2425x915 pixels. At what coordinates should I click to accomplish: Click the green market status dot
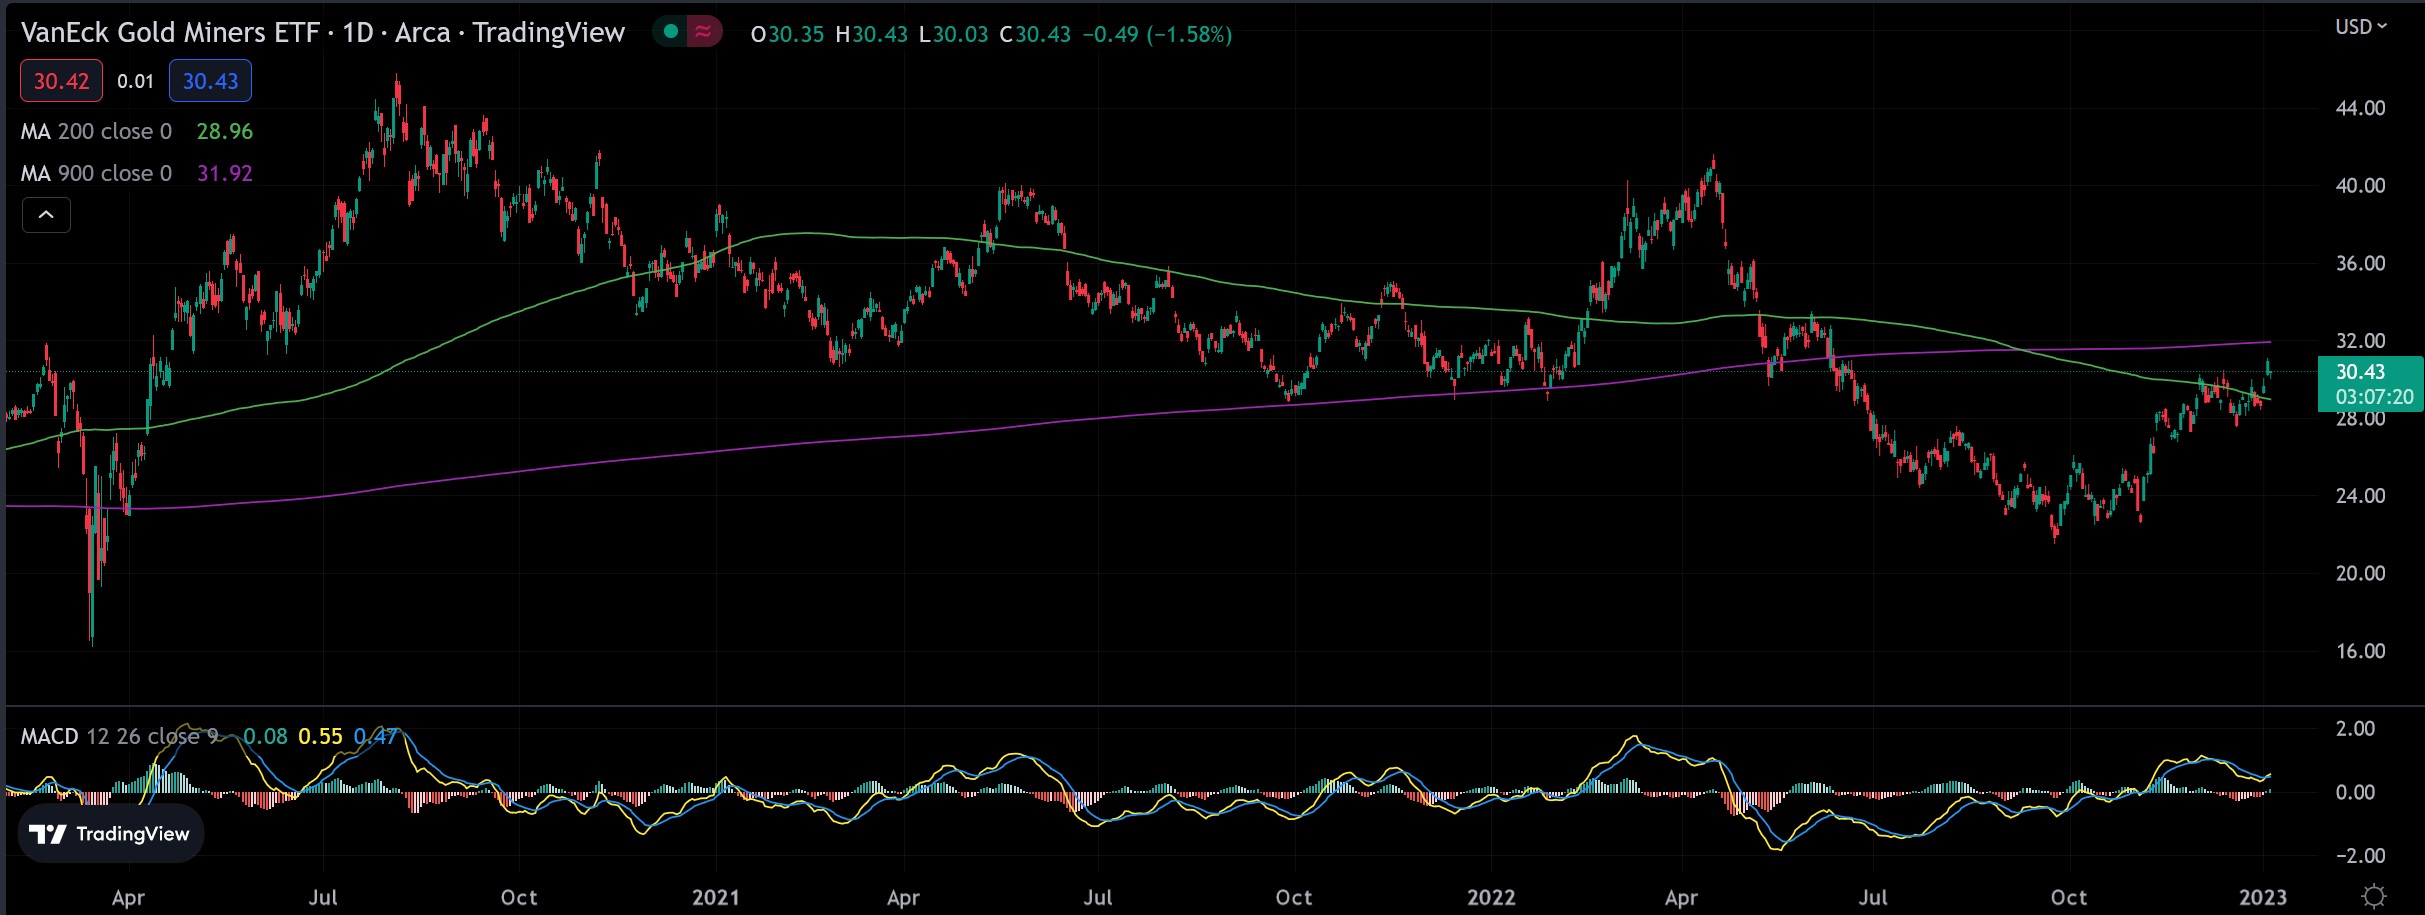(671, 32)
